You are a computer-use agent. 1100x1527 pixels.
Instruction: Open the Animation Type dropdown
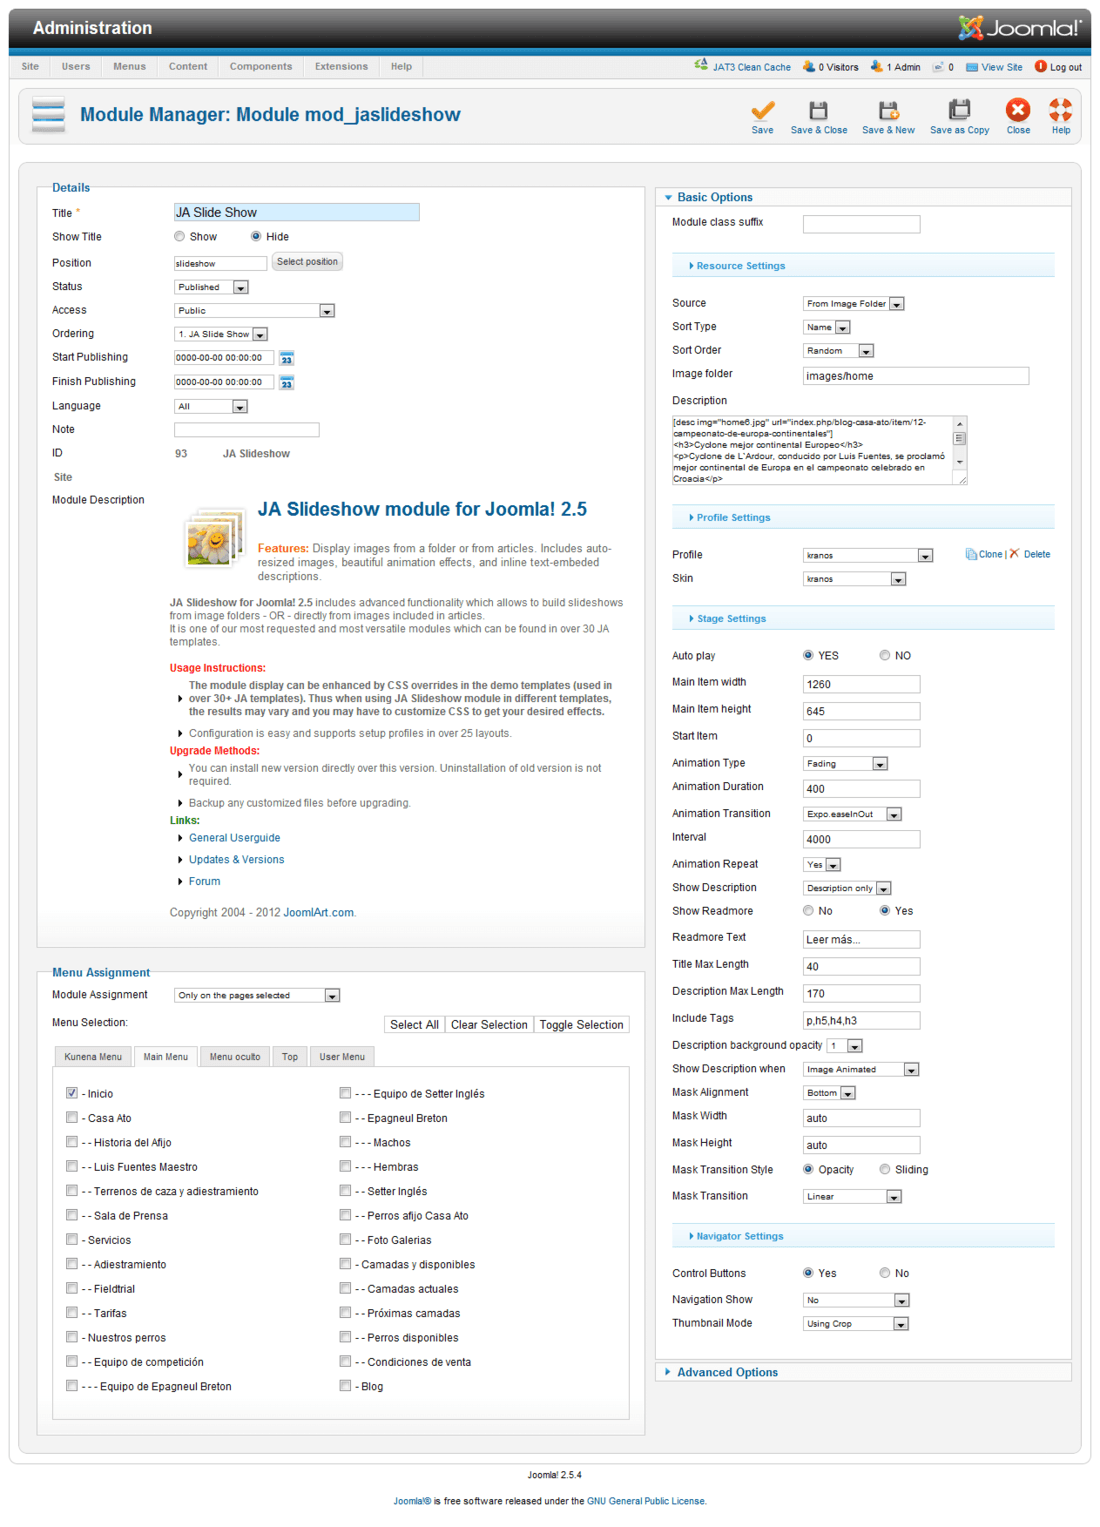(x=846, y=764)
